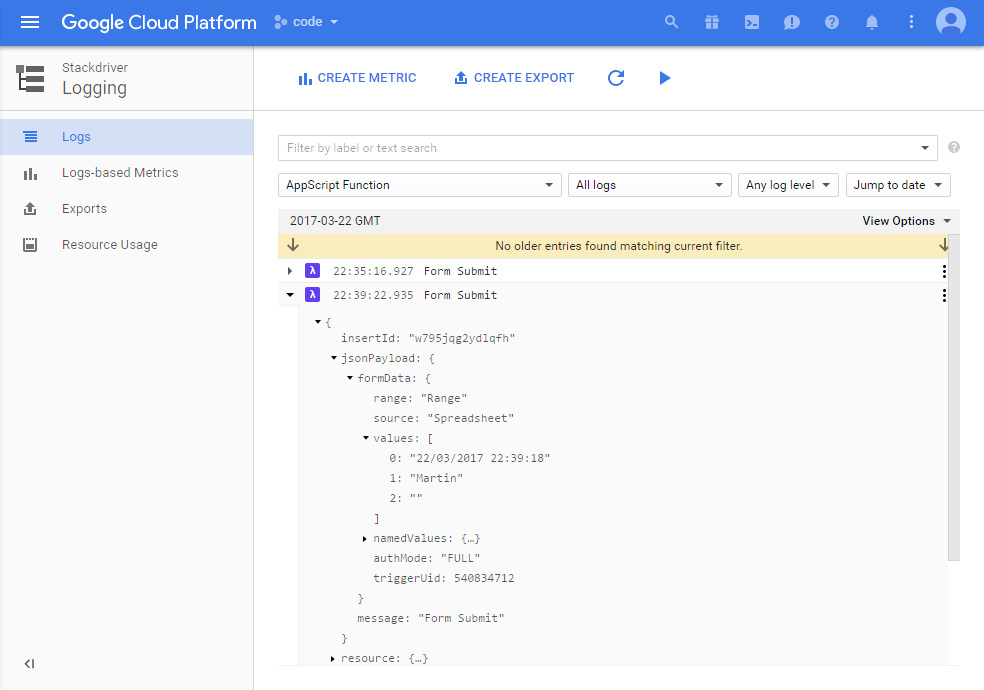The image size is (984, 690).
Task: Click right down-arrow in the yellow banner
Action: 943,245
